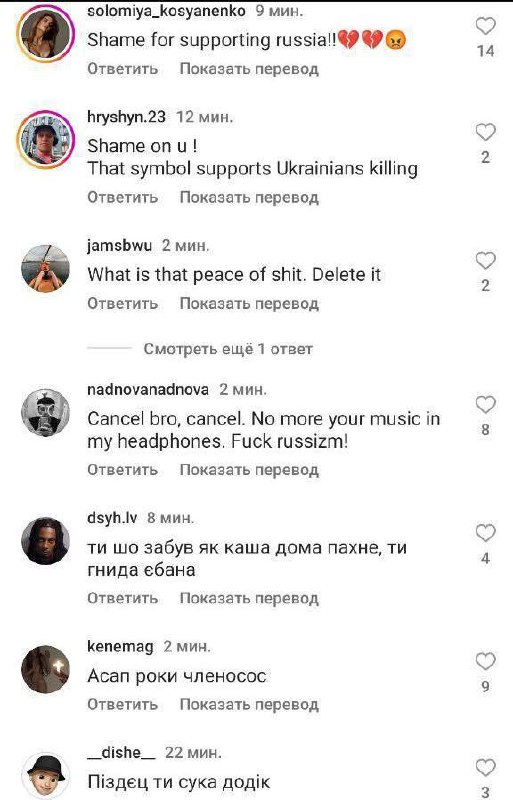Open solomiya_kosyanenko's profile picture
Screen dimensions: 513x800
point(45,33)
